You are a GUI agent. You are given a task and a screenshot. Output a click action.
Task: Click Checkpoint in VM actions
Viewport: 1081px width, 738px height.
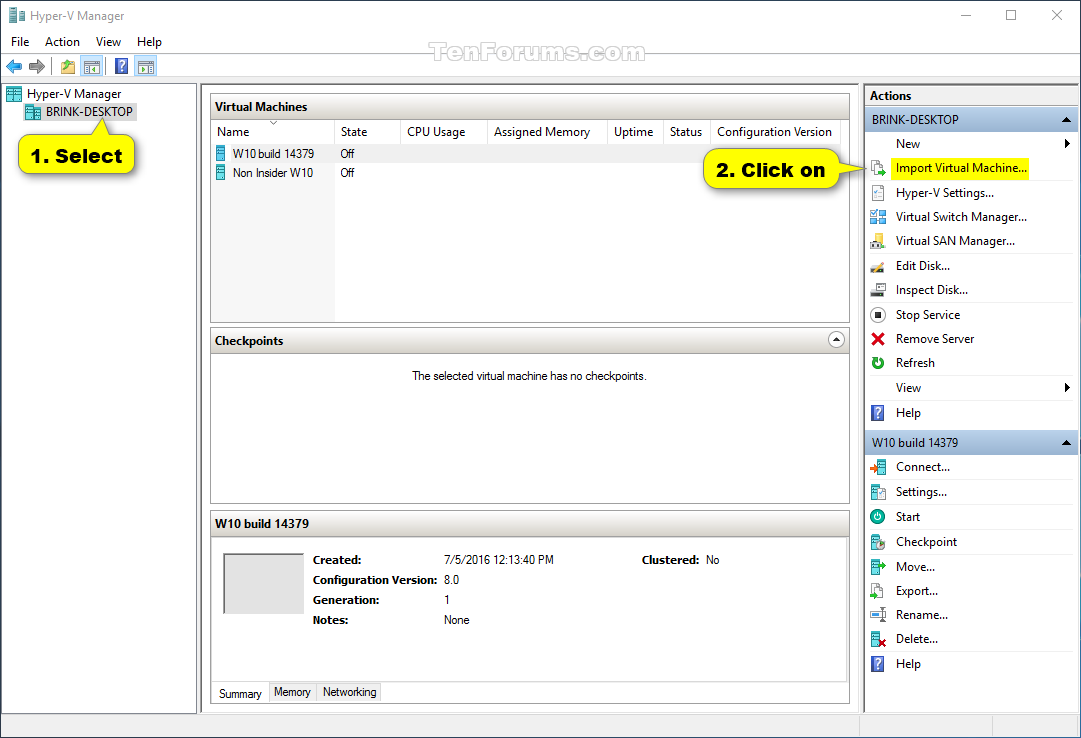[x=926, y=542]
